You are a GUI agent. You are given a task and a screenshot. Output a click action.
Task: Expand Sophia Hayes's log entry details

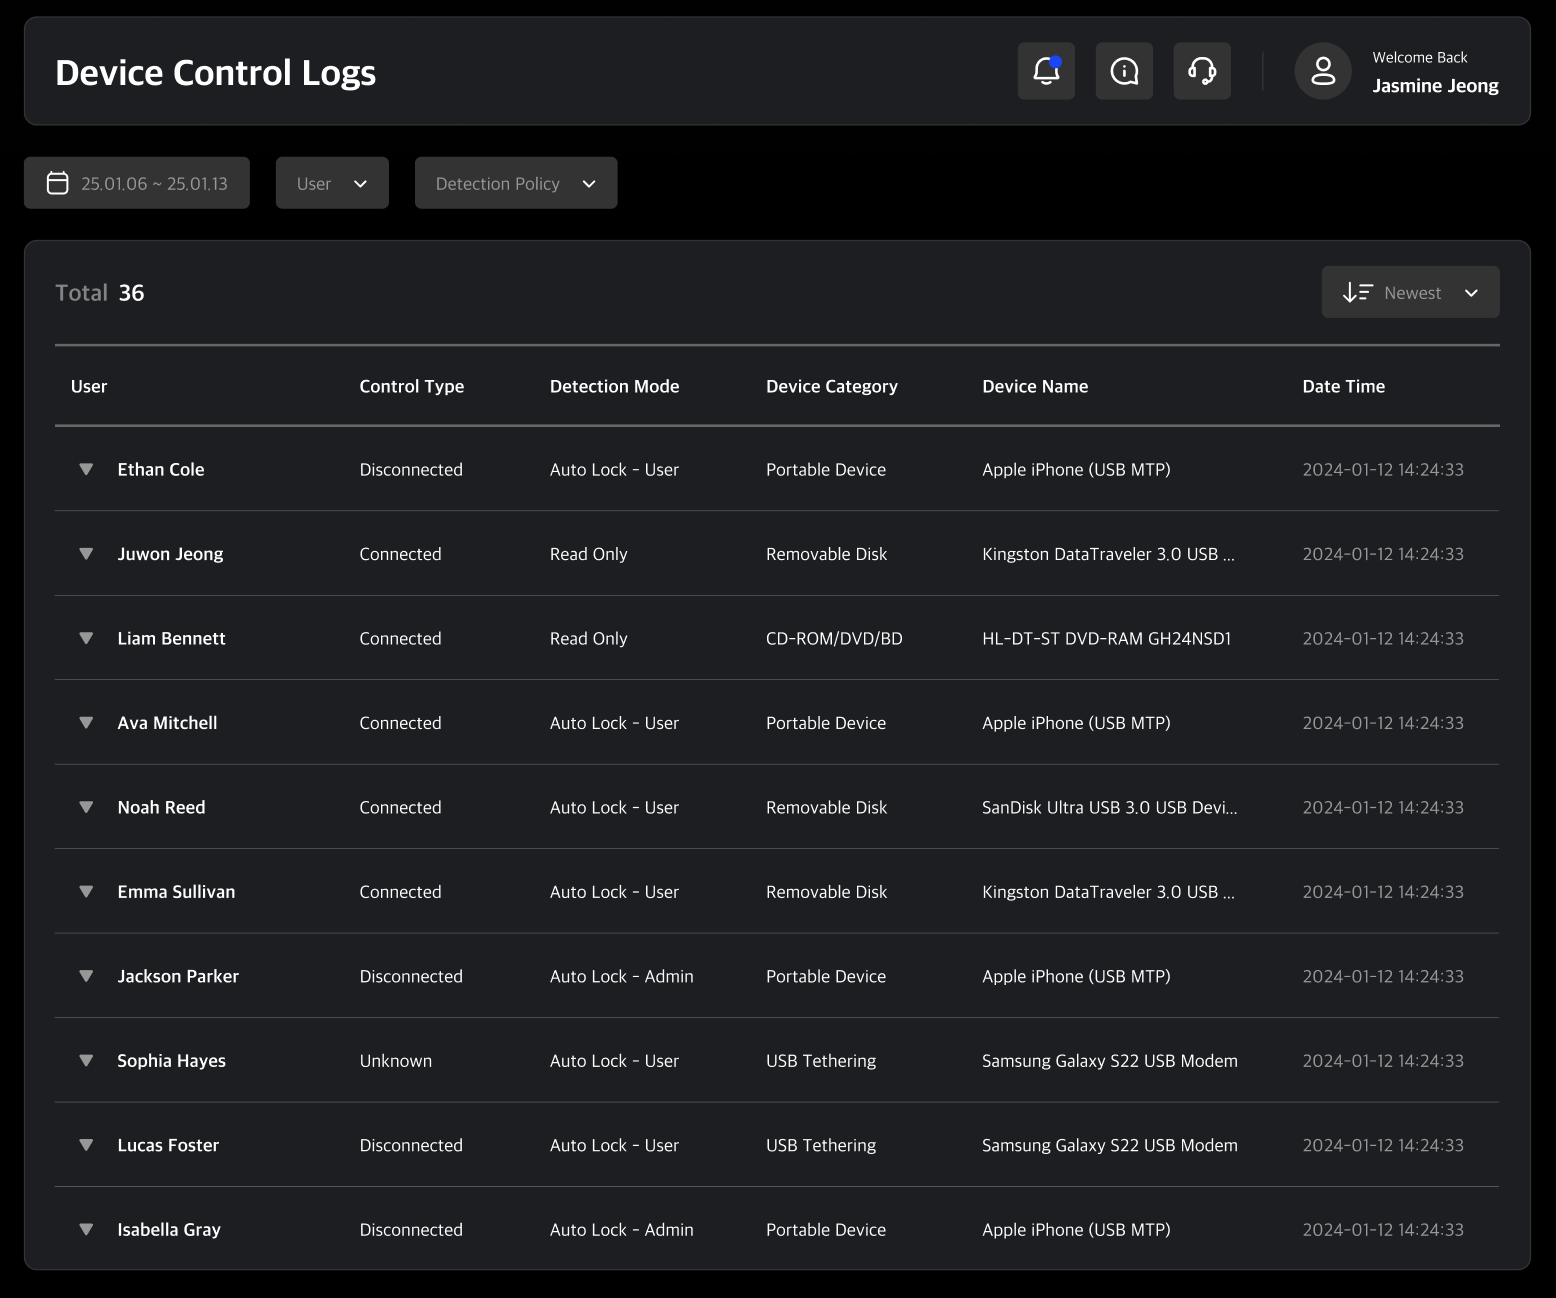[x=86, y=1061]
